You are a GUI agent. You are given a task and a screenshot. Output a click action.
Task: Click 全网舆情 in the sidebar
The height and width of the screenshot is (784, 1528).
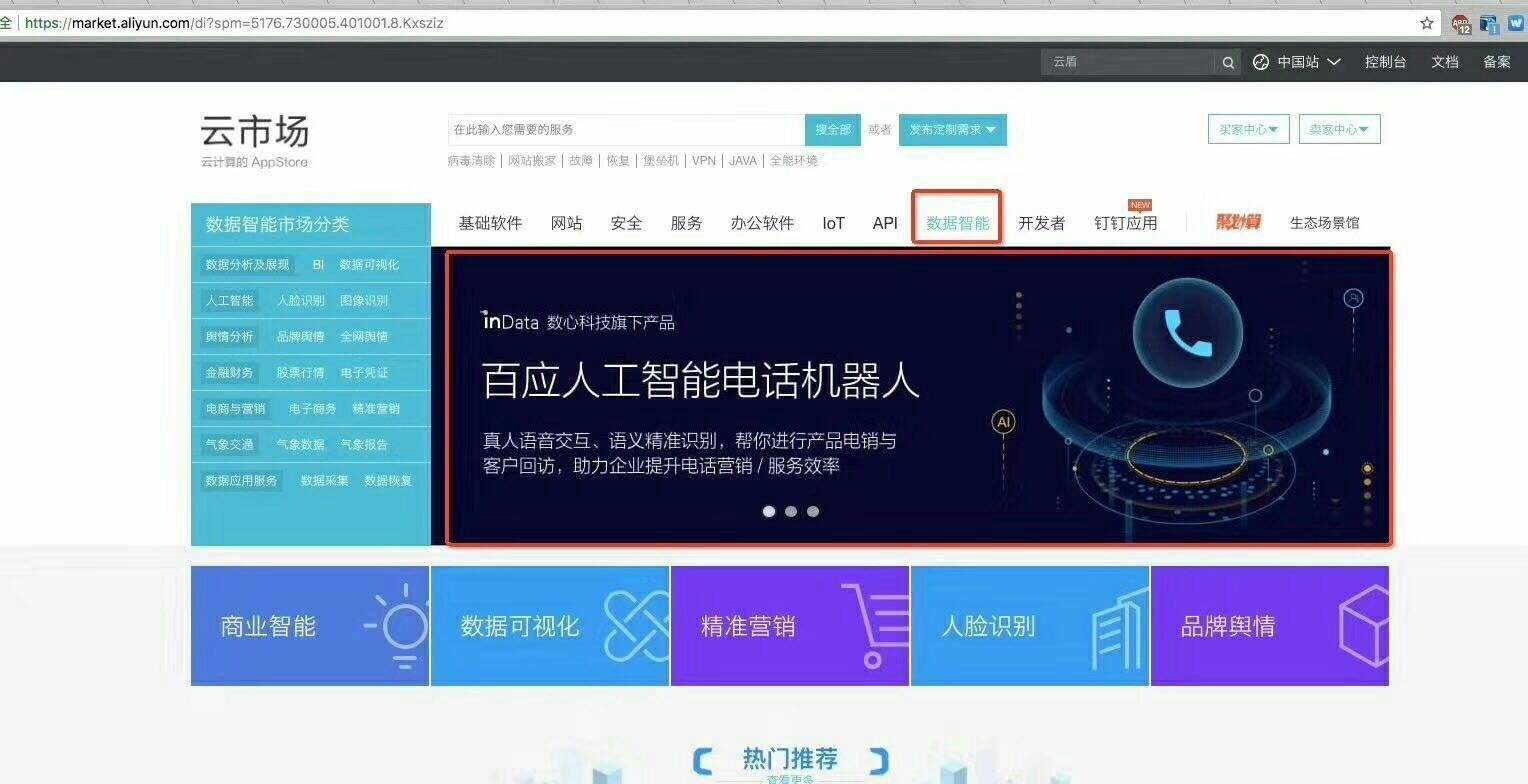coord(364,337)
